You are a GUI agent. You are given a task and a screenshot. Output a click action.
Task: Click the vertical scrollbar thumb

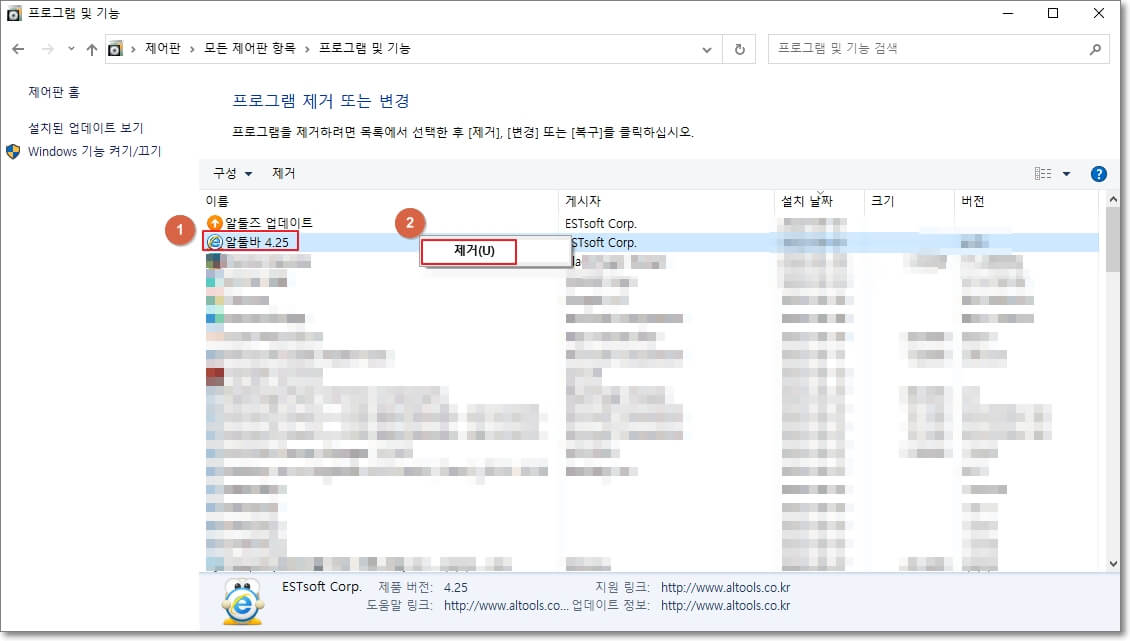(1113, 239)
